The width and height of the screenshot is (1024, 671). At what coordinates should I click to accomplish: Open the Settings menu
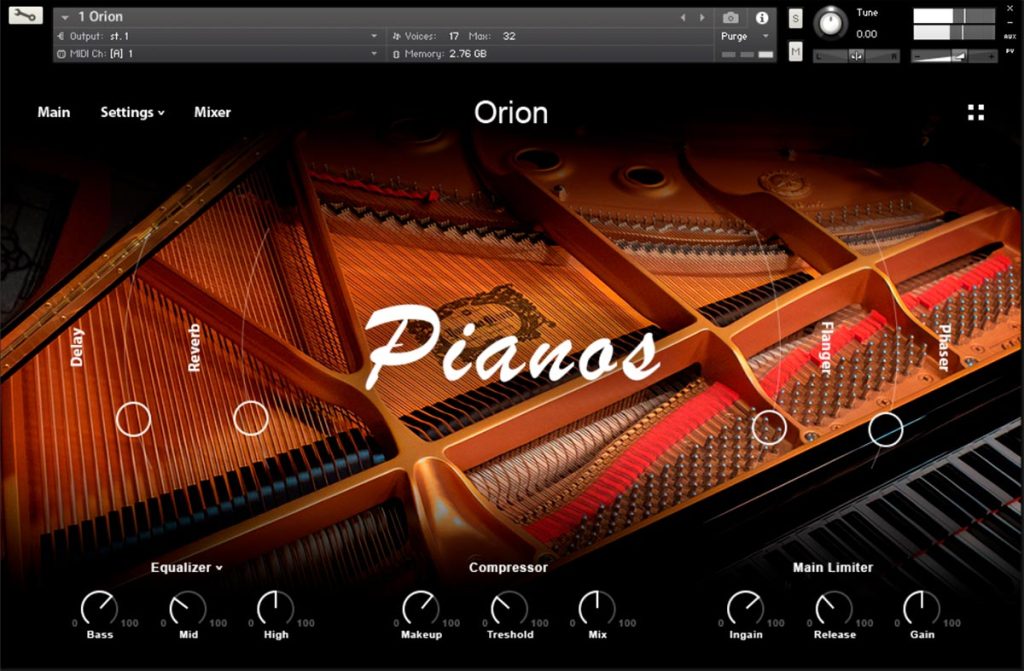(133, 112)
